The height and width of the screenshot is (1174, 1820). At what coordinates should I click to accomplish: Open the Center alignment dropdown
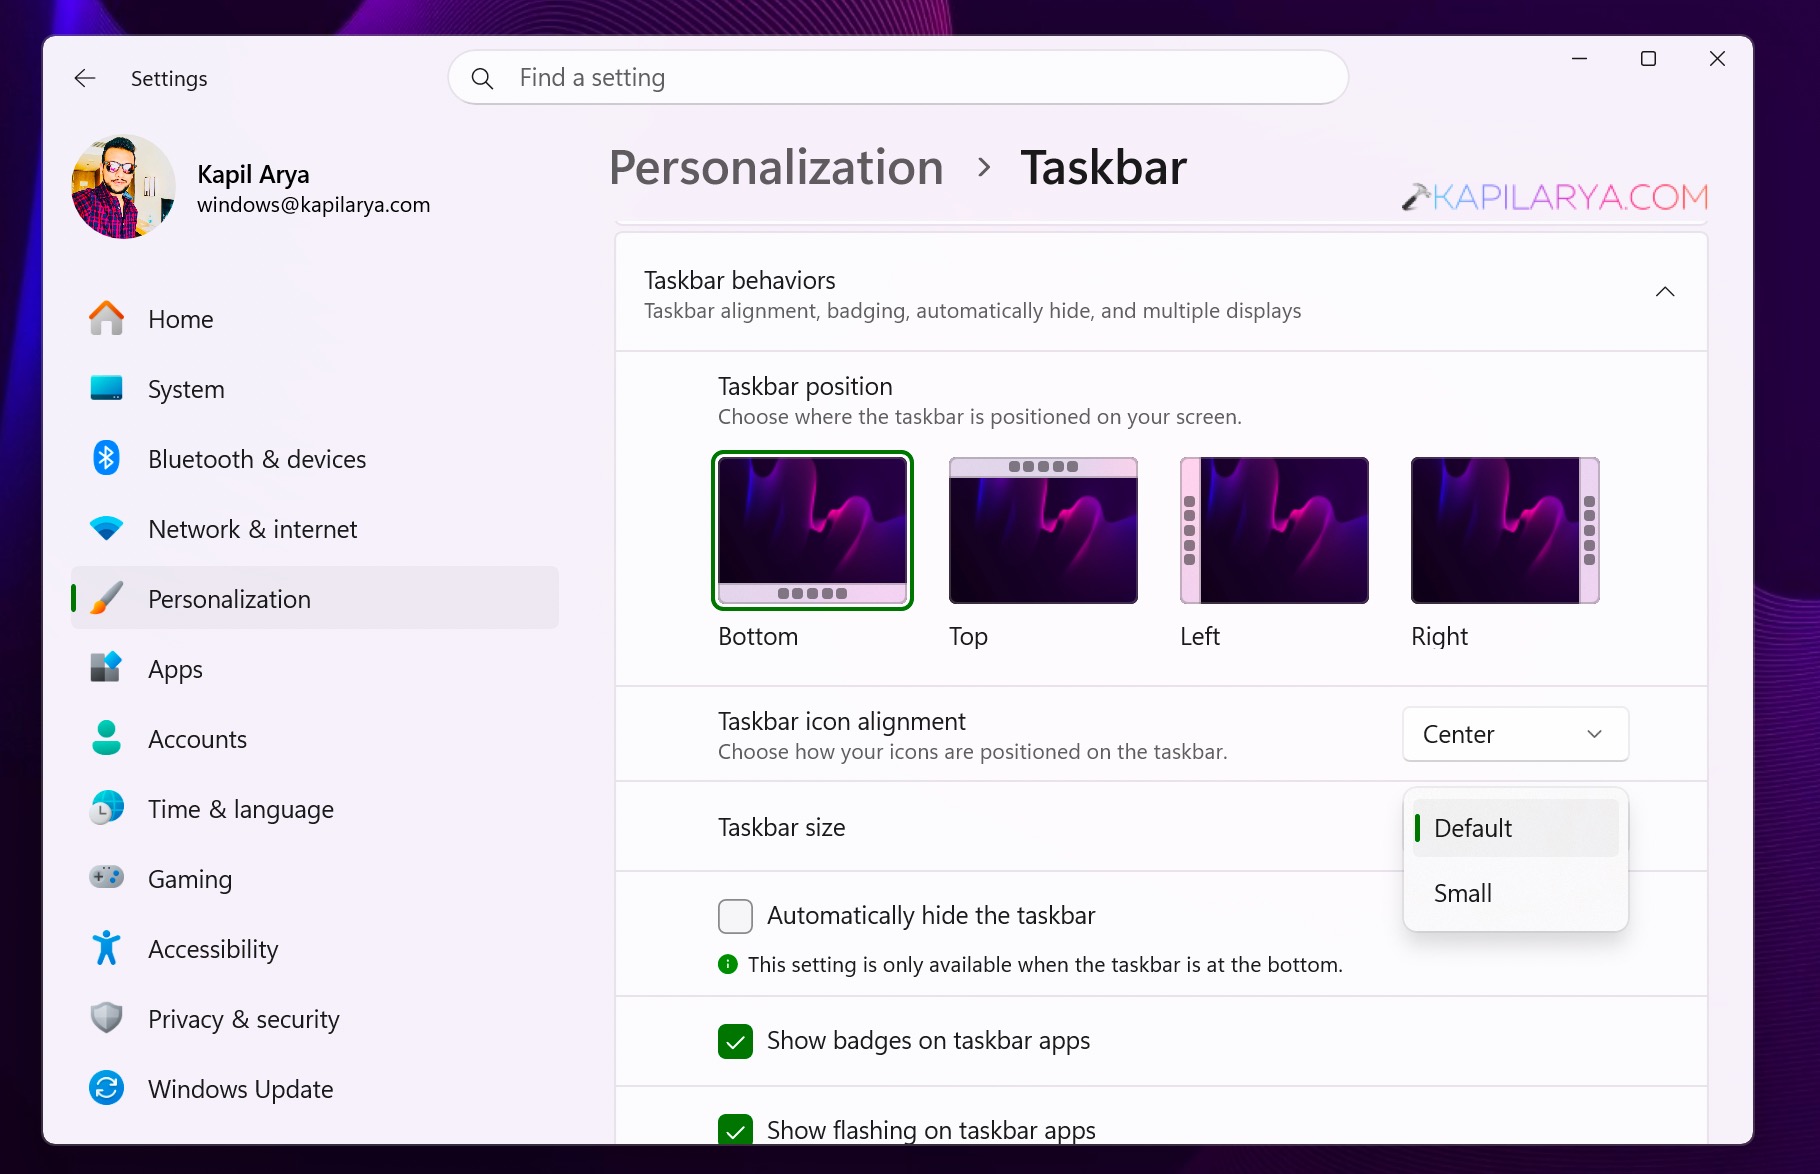(1515, 734)
